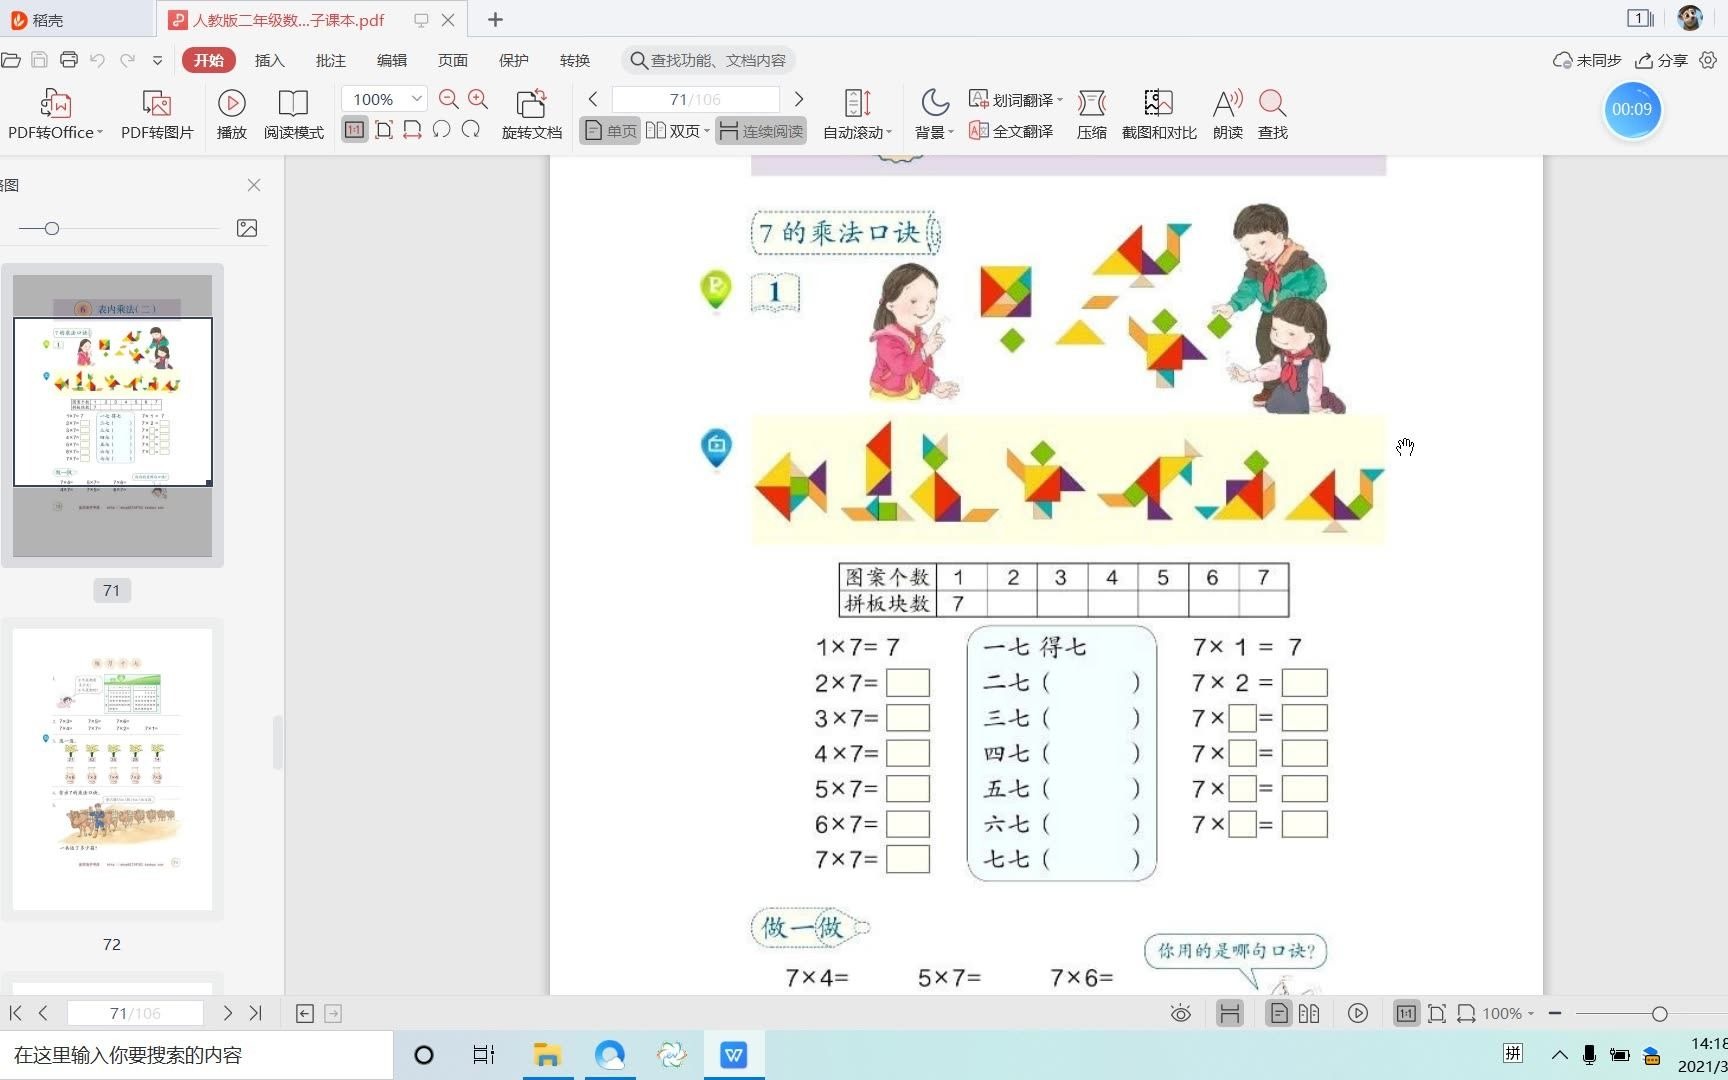Toggle double page view in status bar
Screen dimensions: 1728x1080
pos(1309,1014)
